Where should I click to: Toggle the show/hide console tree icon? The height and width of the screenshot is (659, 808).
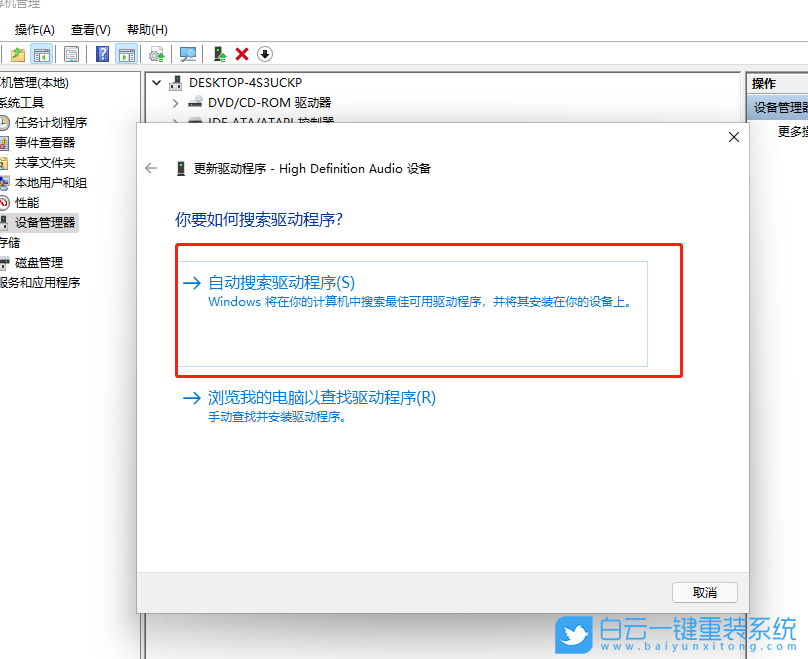42,54
